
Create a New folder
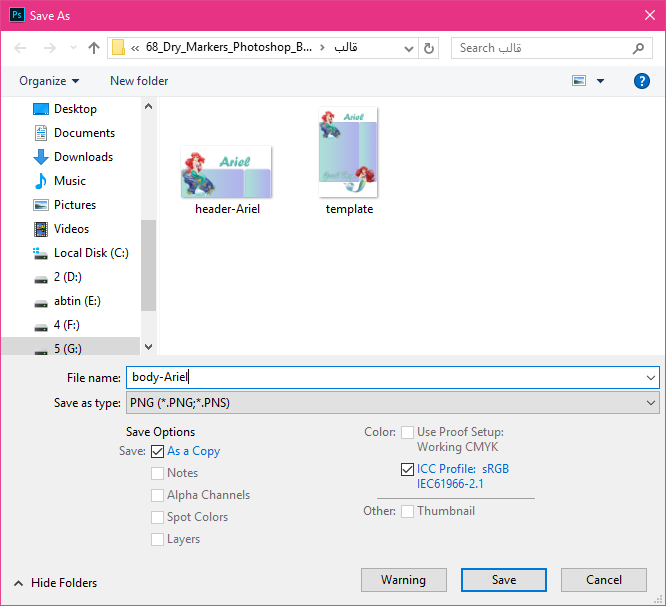point(139,81)
